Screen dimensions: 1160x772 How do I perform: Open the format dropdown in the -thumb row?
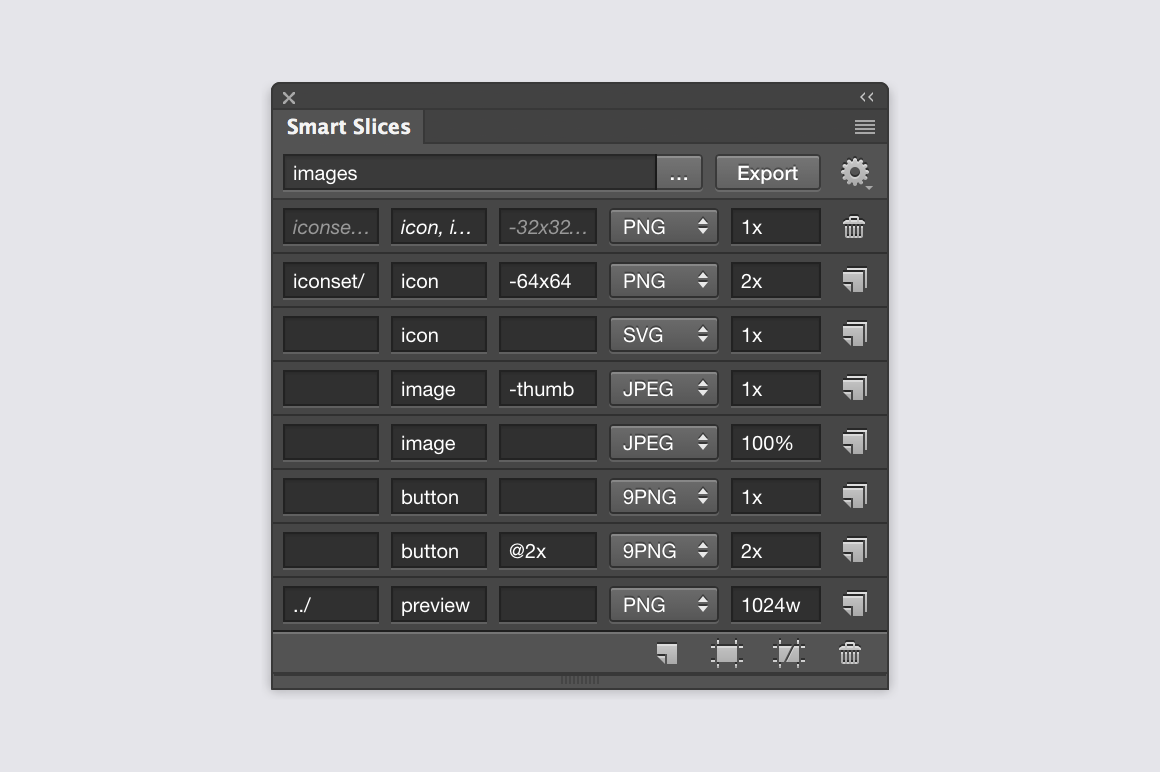coord(664,389)
